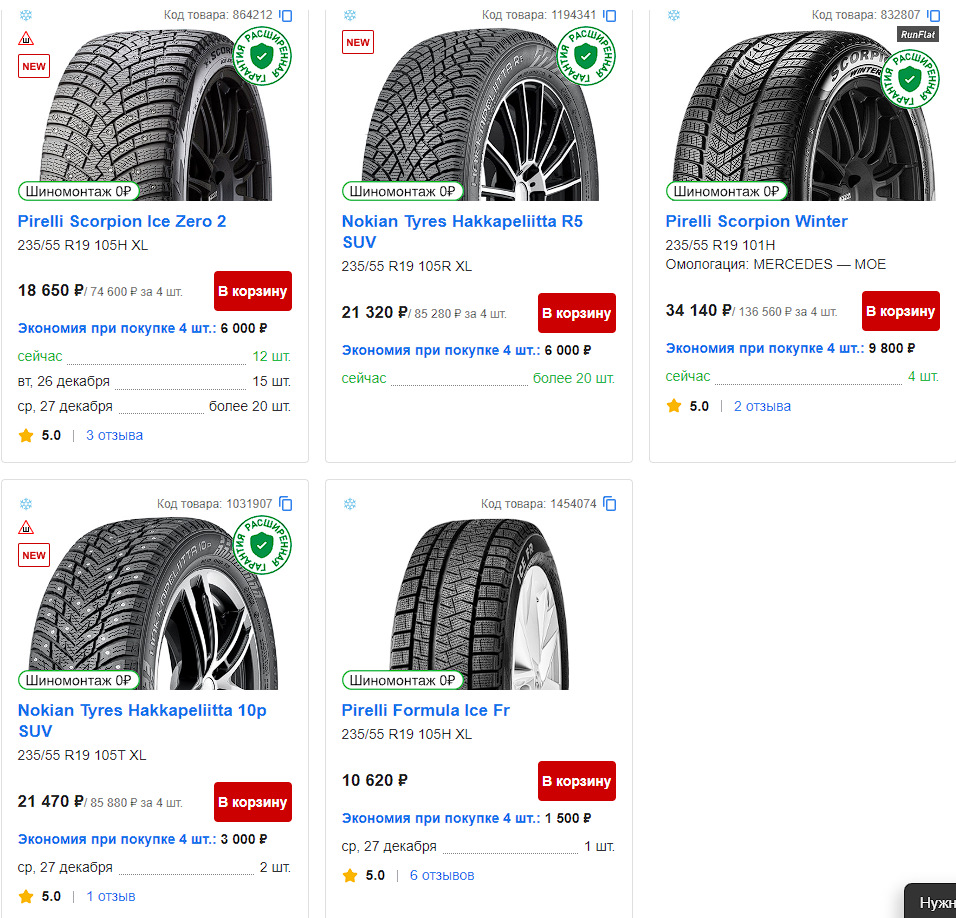Click free Шиномонтаж 0₽ label on Hakkapeliitta 10p

tap(78, 680)
